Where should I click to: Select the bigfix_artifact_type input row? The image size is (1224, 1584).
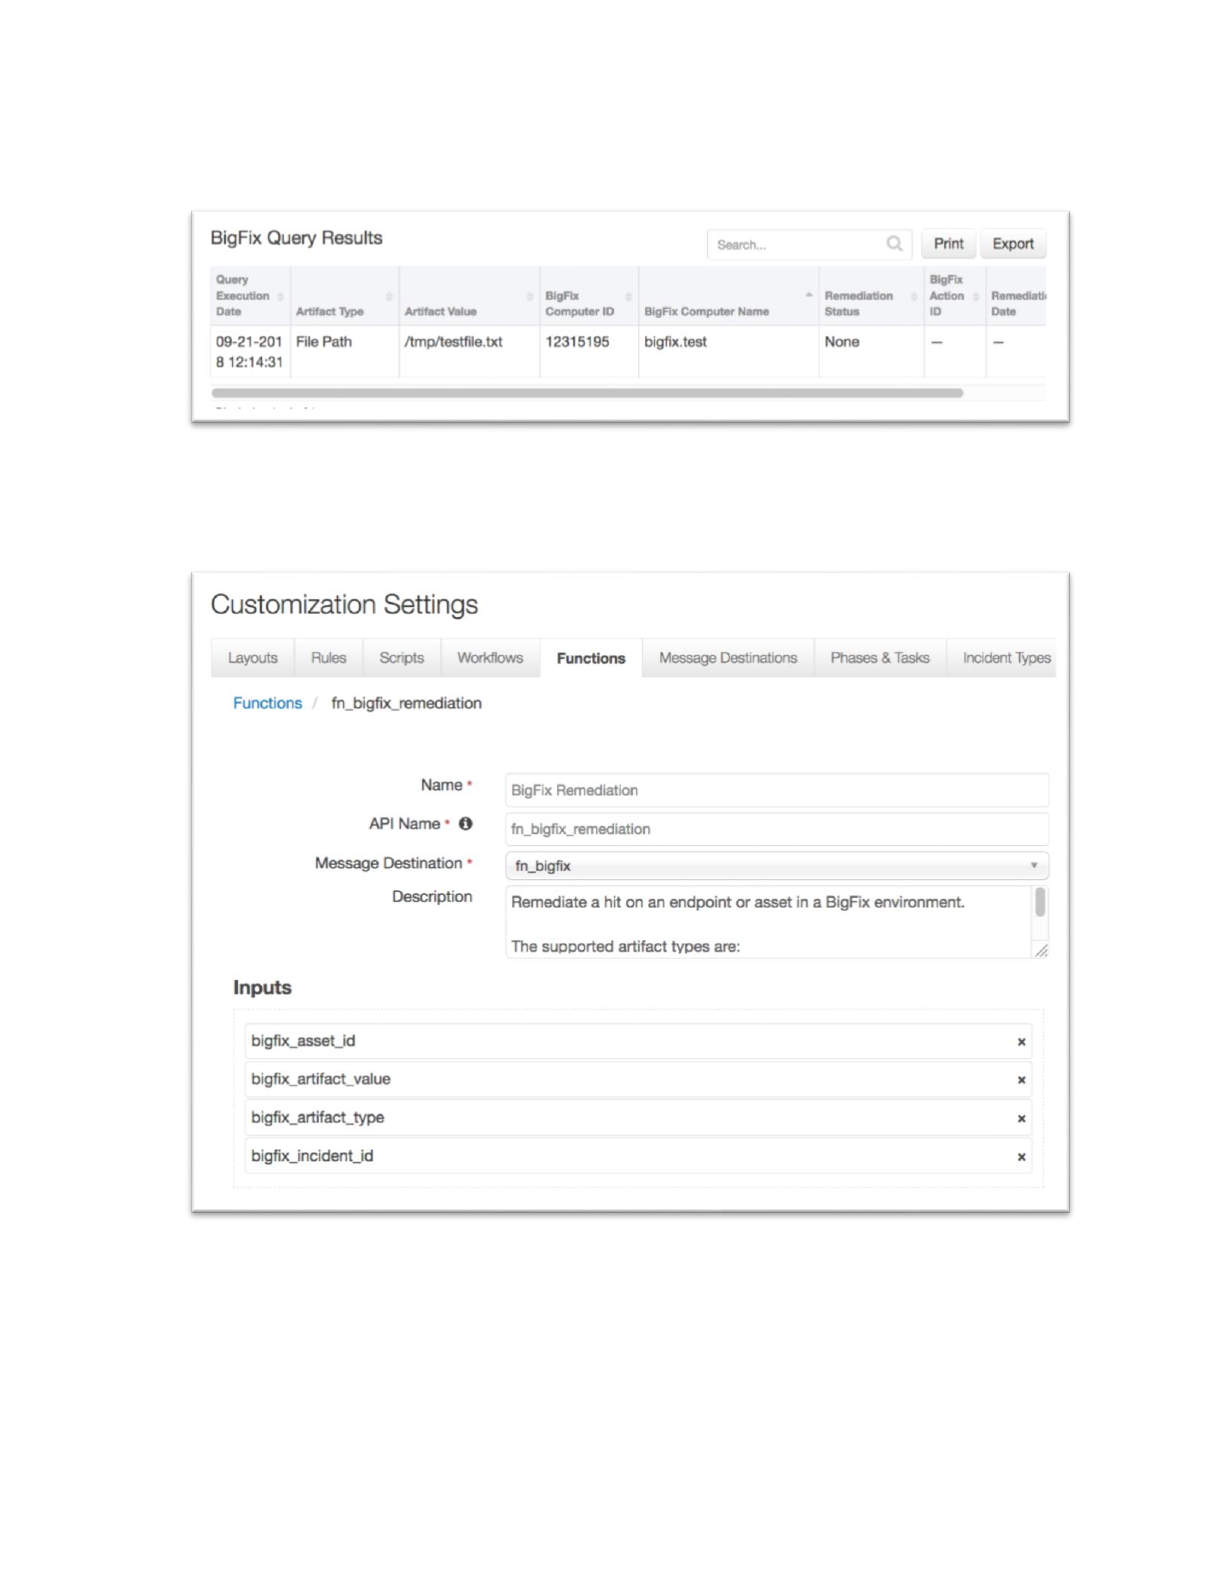[x=638, y=1117]
